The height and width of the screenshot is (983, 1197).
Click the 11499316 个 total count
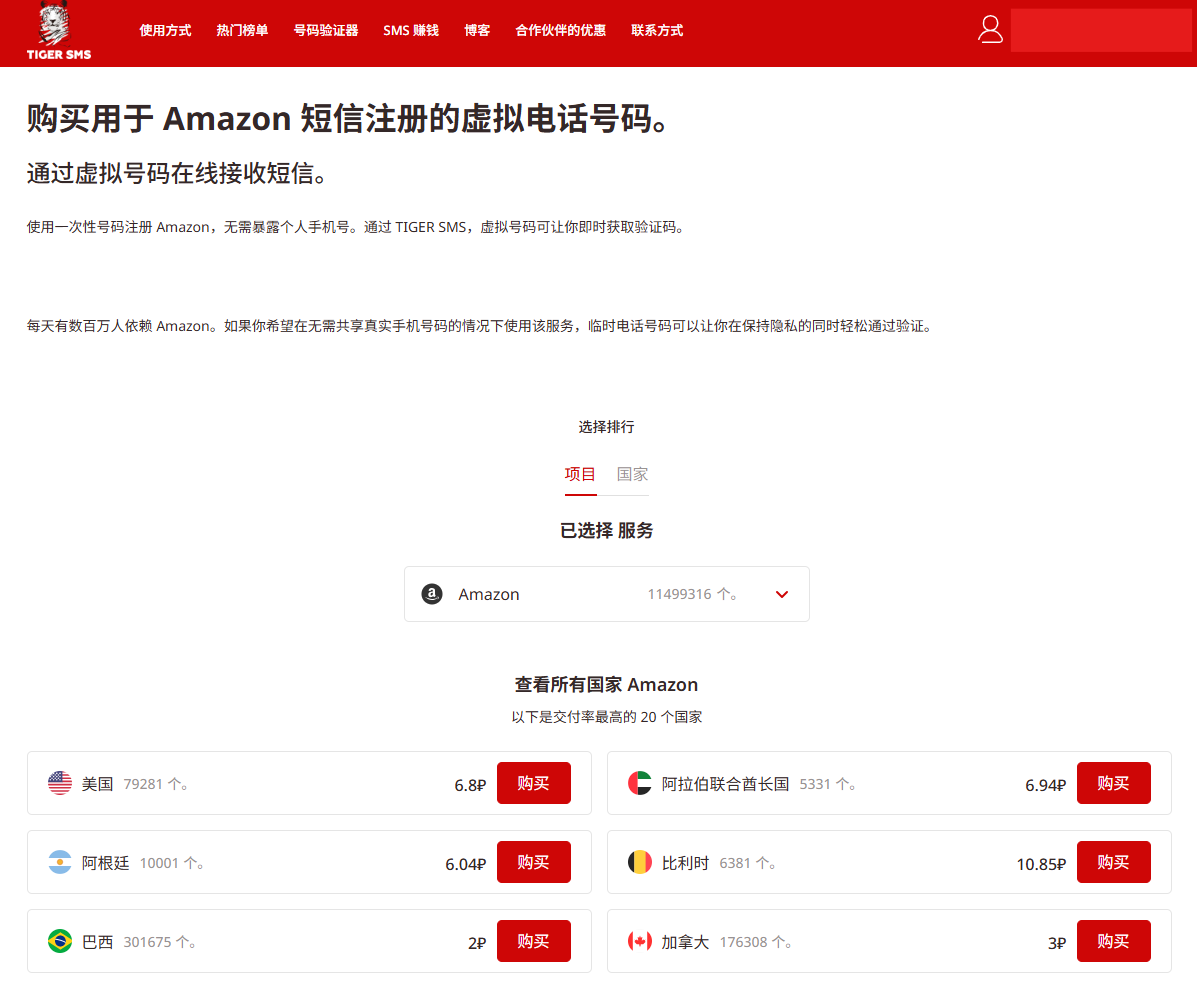[x=692, y=594]
